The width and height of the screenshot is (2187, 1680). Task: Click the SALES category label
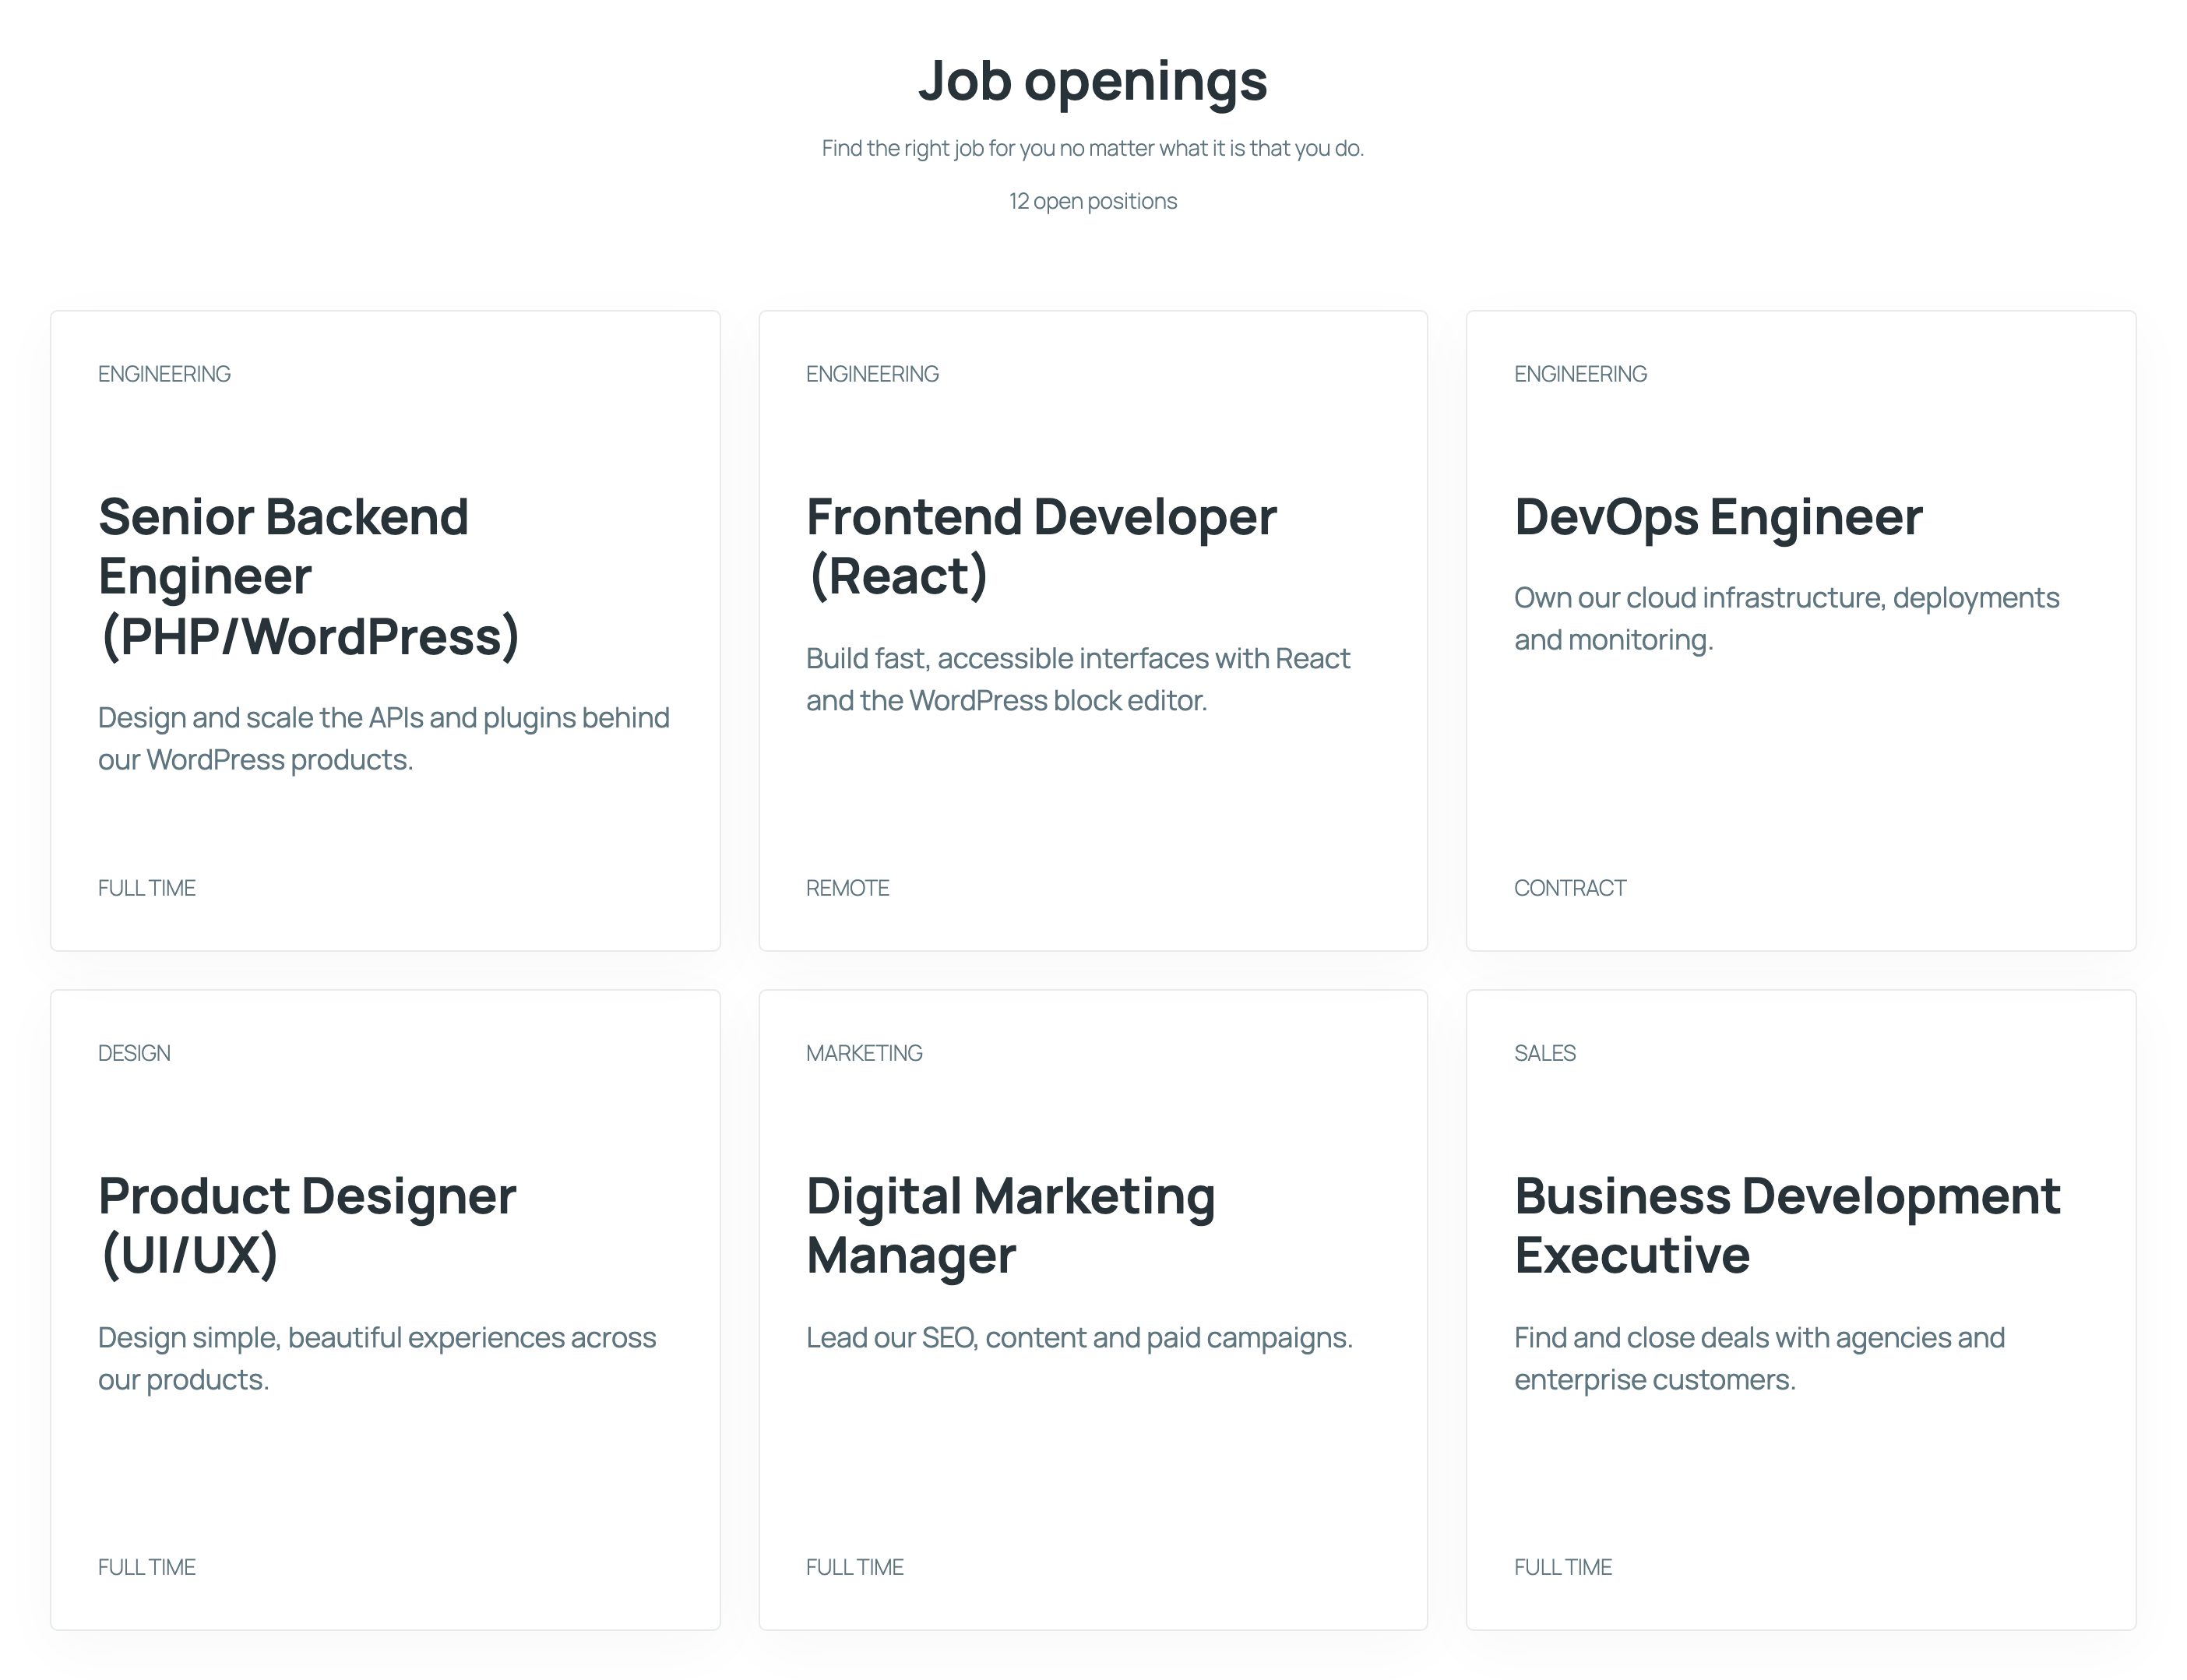click(x=1545, y=1053)
